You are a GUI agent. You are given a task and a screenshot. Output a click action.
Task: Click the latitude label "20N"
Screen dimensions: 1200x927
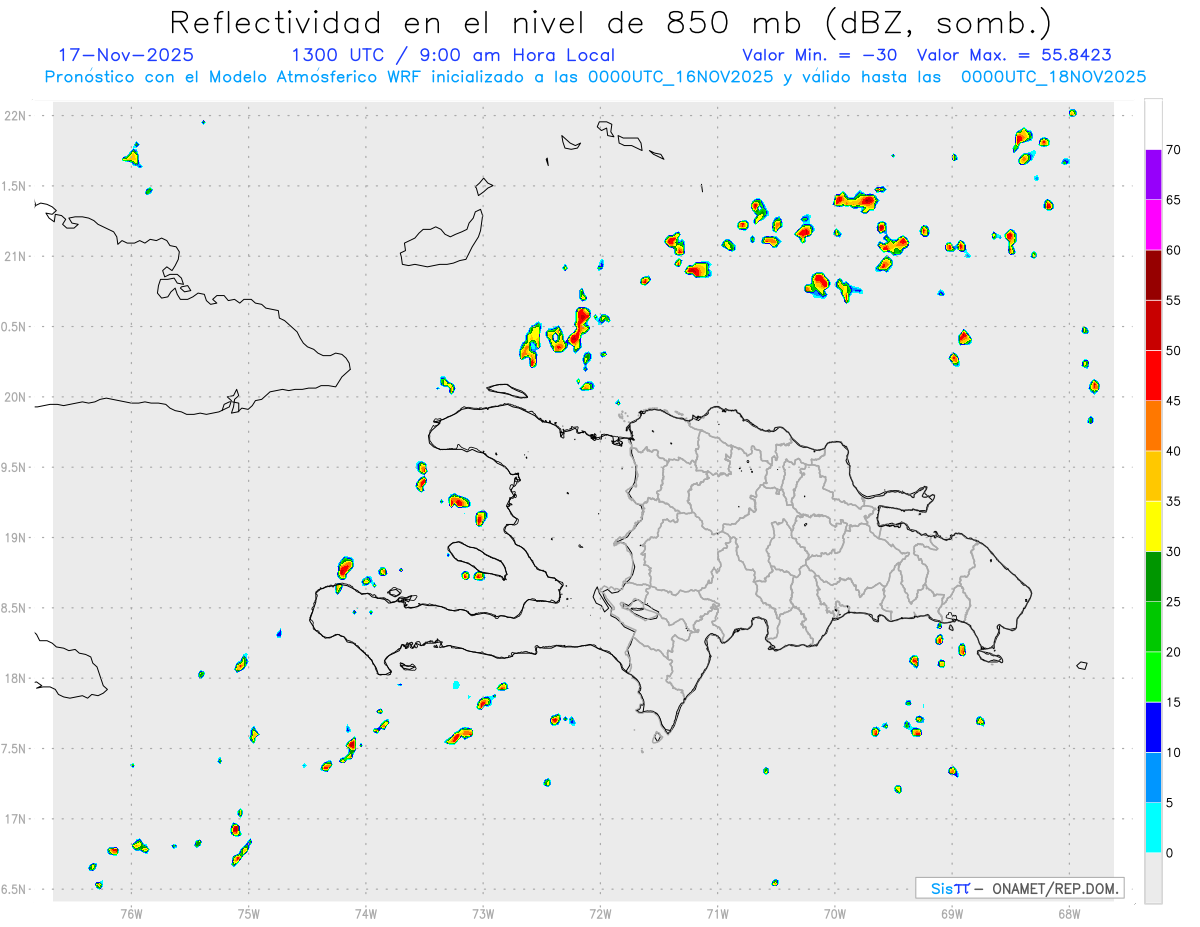pos(17,397)
